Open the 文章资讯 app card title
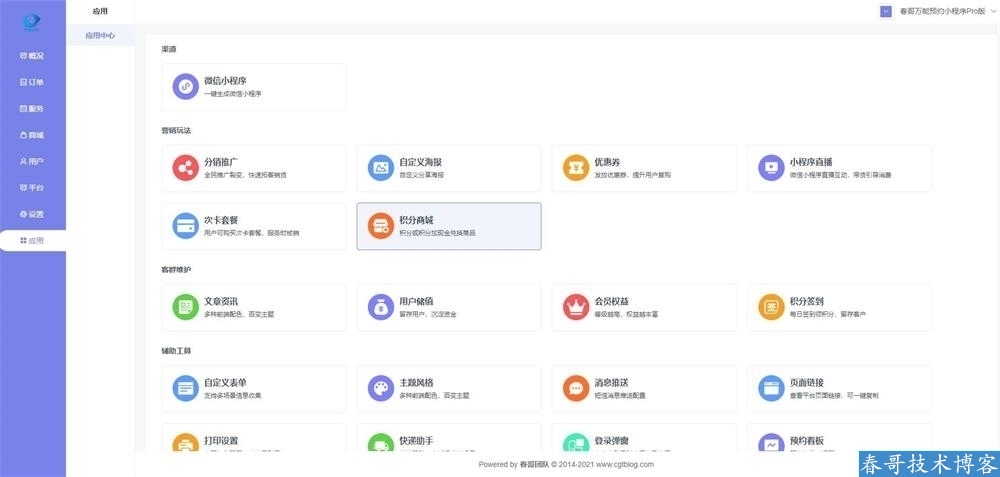 [x=220, y=301]
